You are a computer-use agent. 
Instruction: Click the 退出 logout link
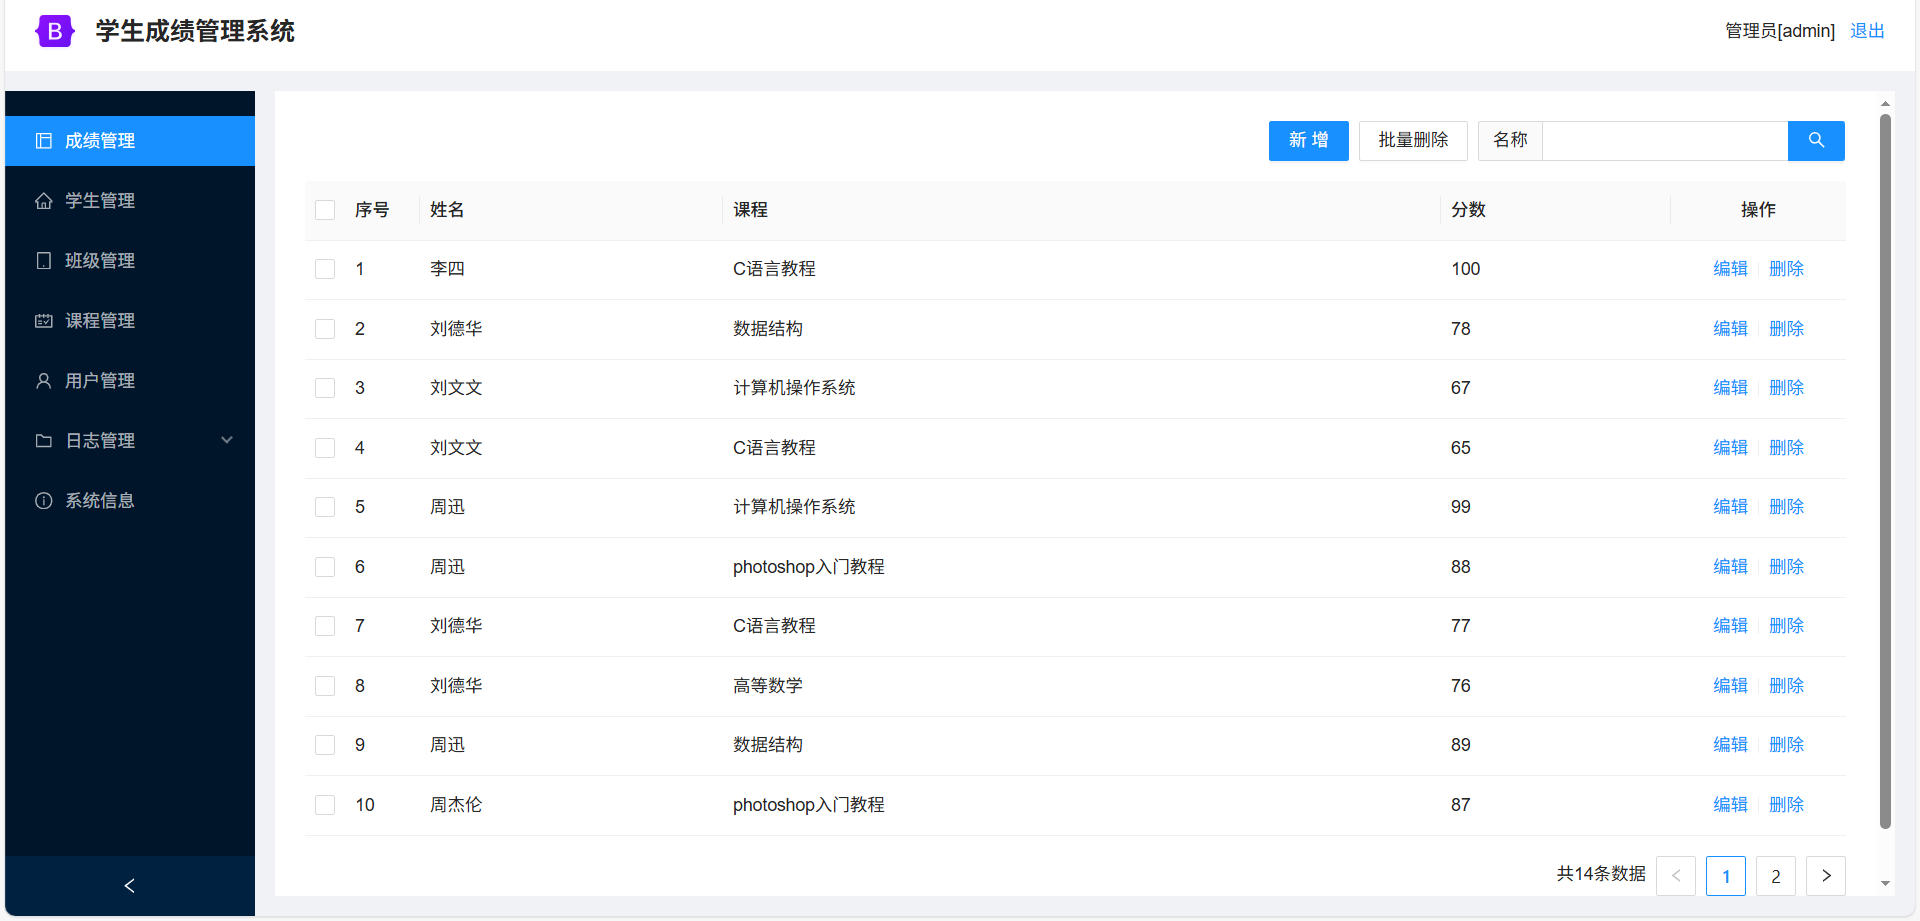pyautogui.click(x=1867, y=31)
